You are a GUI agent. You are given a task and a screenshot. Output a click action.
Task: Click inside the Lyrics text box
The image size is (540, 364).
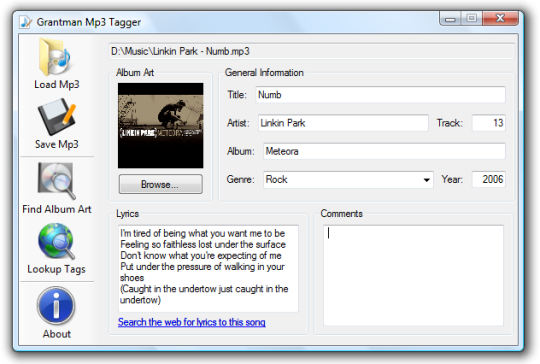click(208, 269)
